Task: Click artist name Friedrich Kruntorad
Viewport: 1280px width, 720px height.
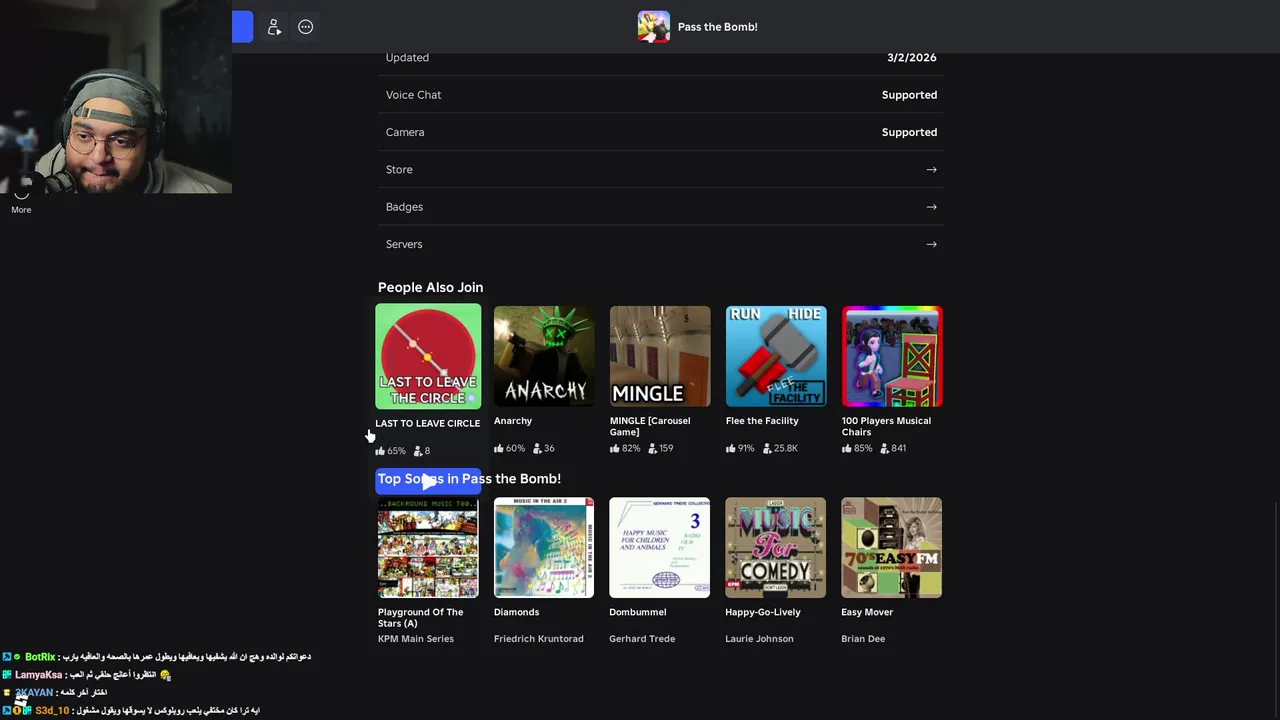Action: [539, 639]
